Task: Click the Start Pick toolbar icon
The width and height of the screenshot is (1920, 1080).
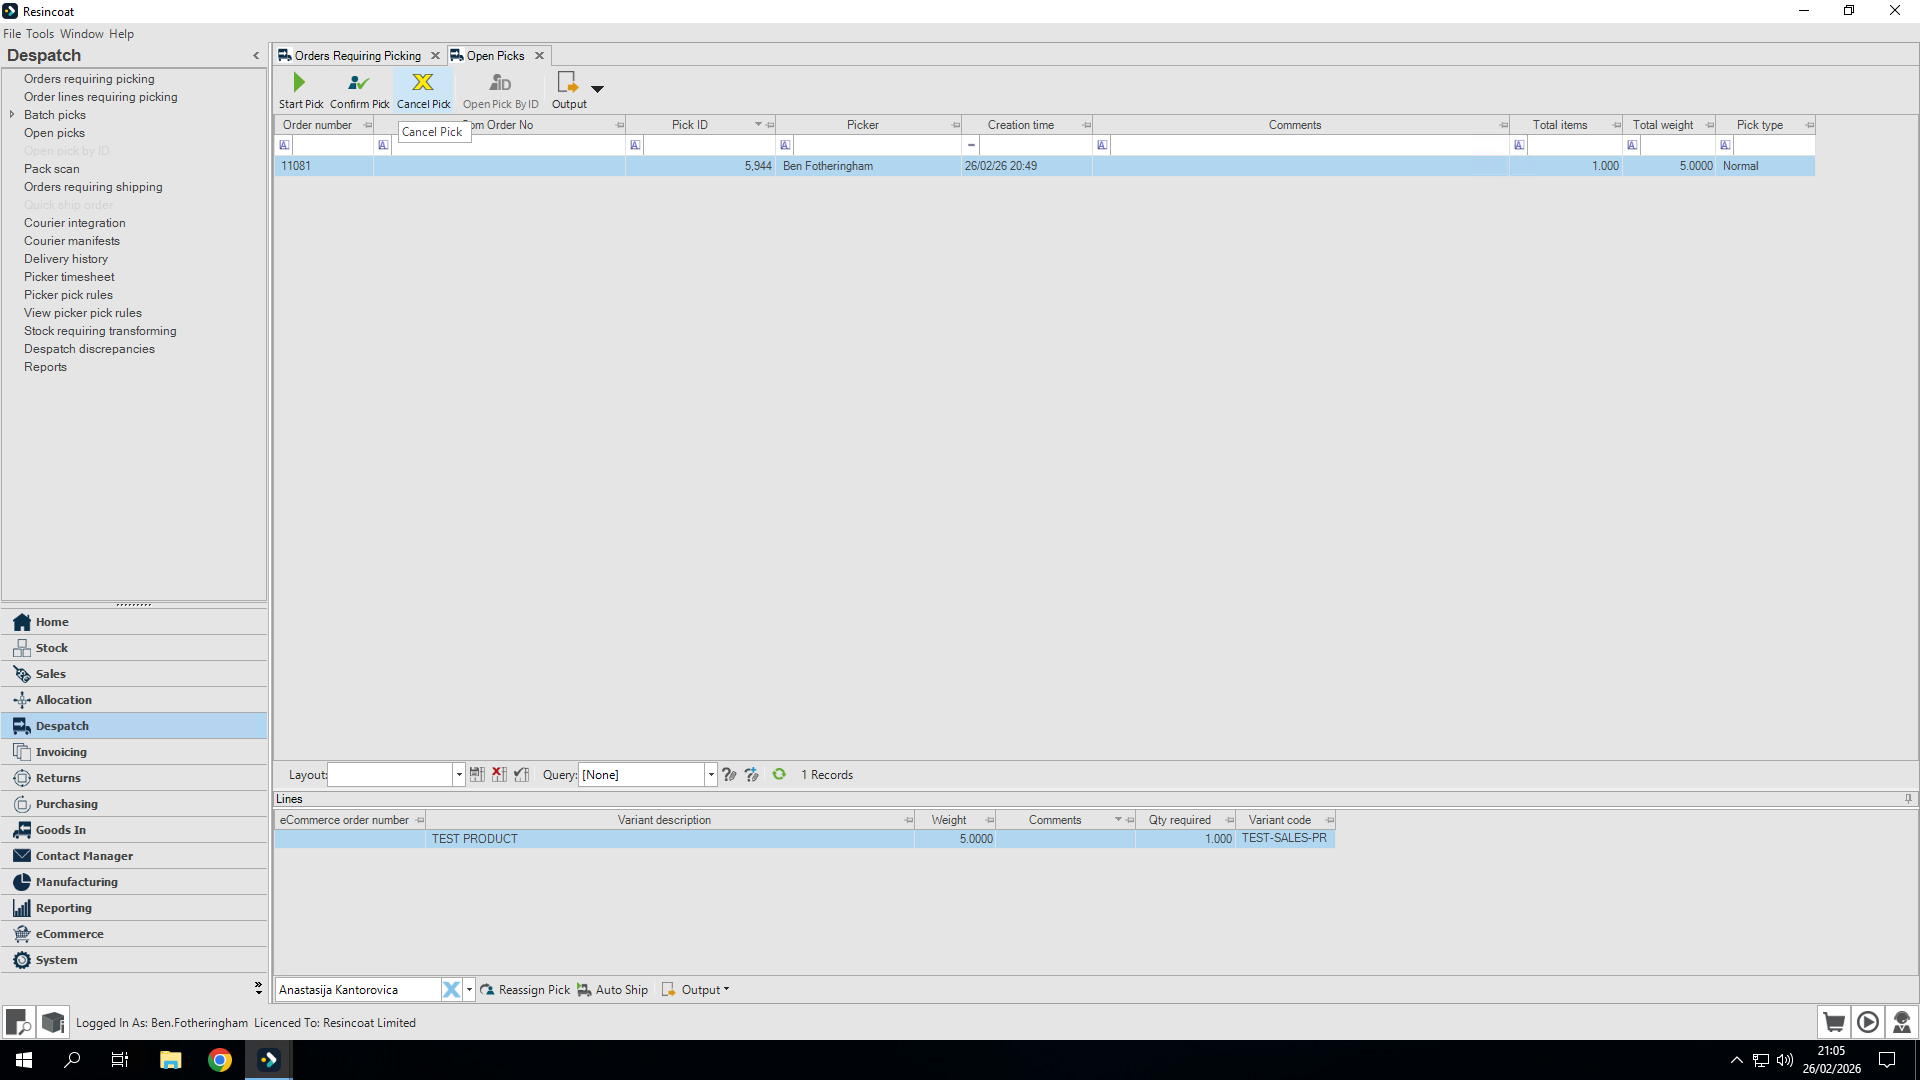Action: point(299,83)
